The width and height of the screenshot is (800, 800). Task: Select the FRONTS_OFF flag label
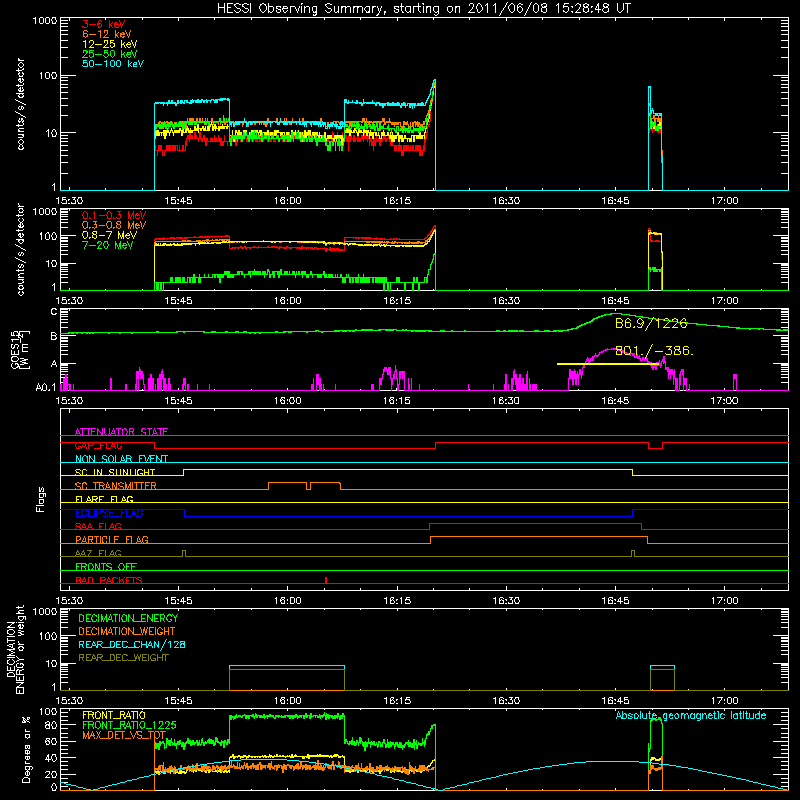(x=106, y=567)
